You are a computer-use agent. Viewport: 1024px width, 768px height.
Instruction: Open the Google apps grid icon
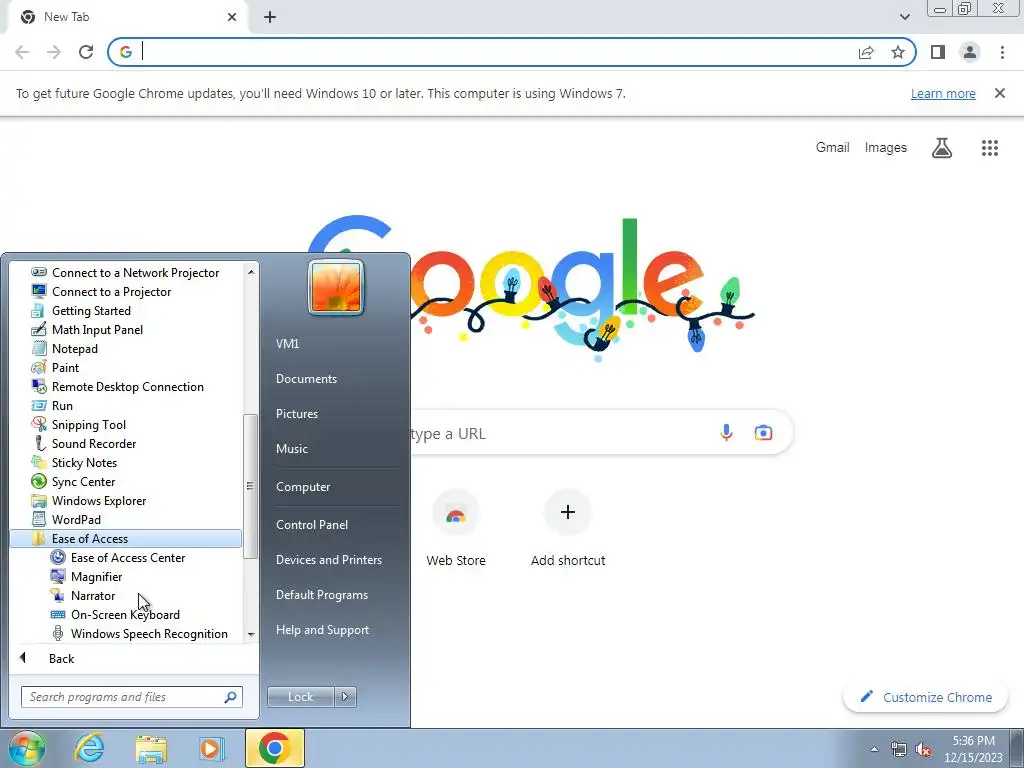click(989, 148)
